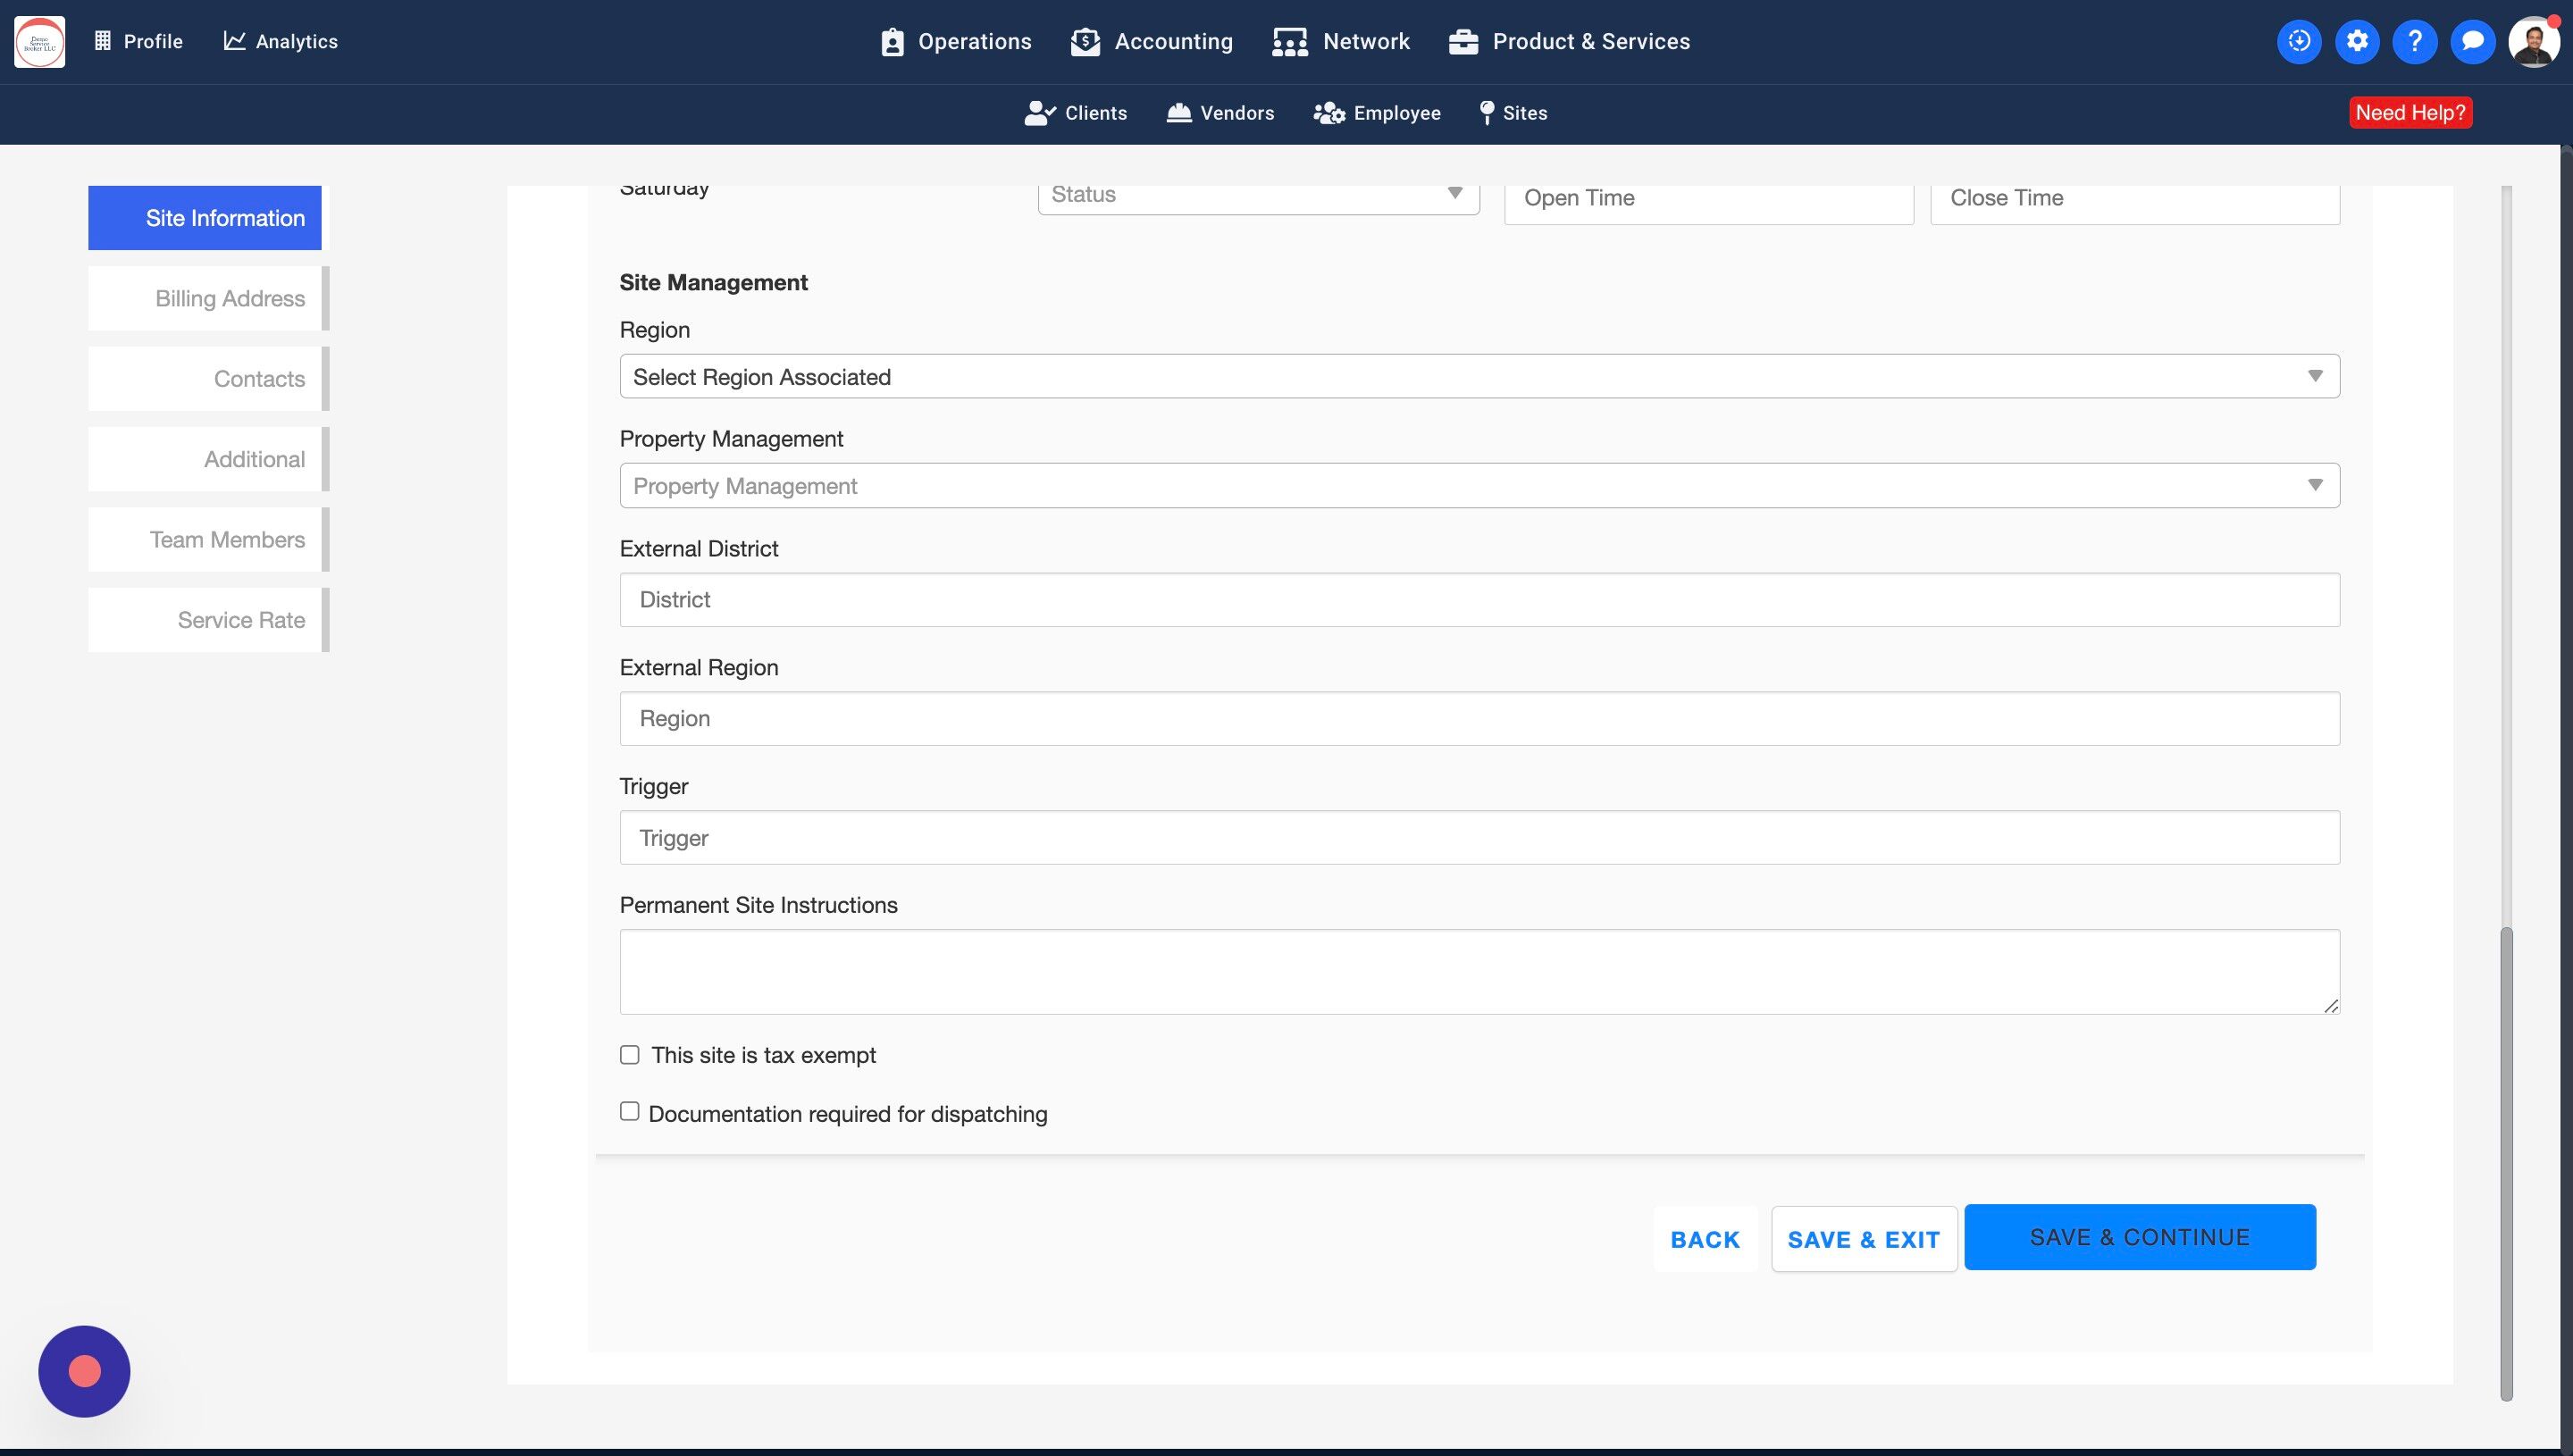
Task: Open the Analytics chart icon link
Action: pyautogui.click(x=234, y=41)
